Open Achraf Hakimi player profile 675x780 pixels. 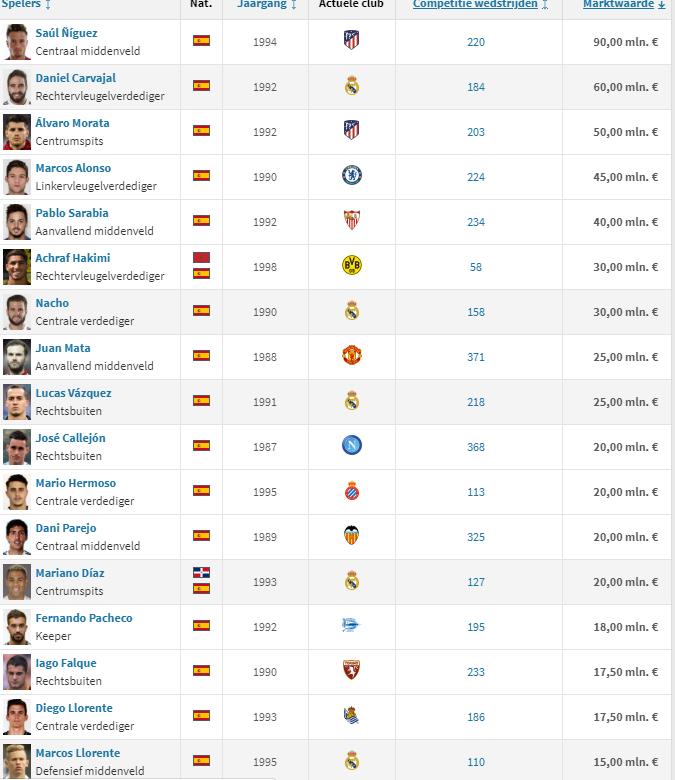72,258
